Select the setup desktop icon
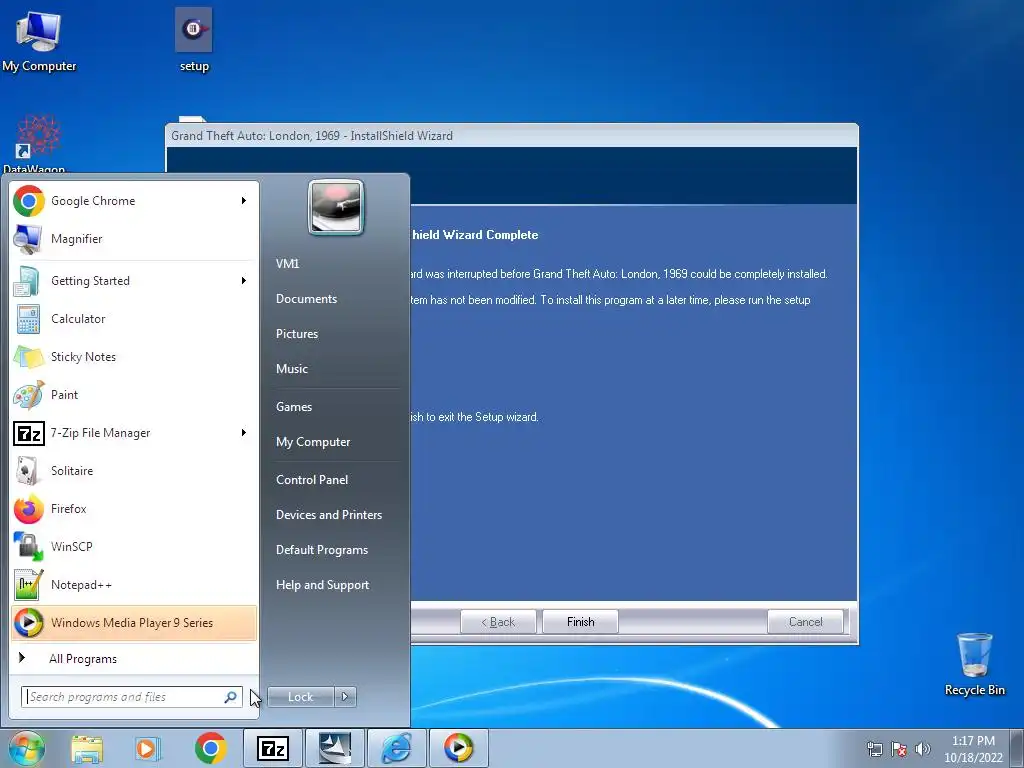The image size is (1024, 768). 194,40
